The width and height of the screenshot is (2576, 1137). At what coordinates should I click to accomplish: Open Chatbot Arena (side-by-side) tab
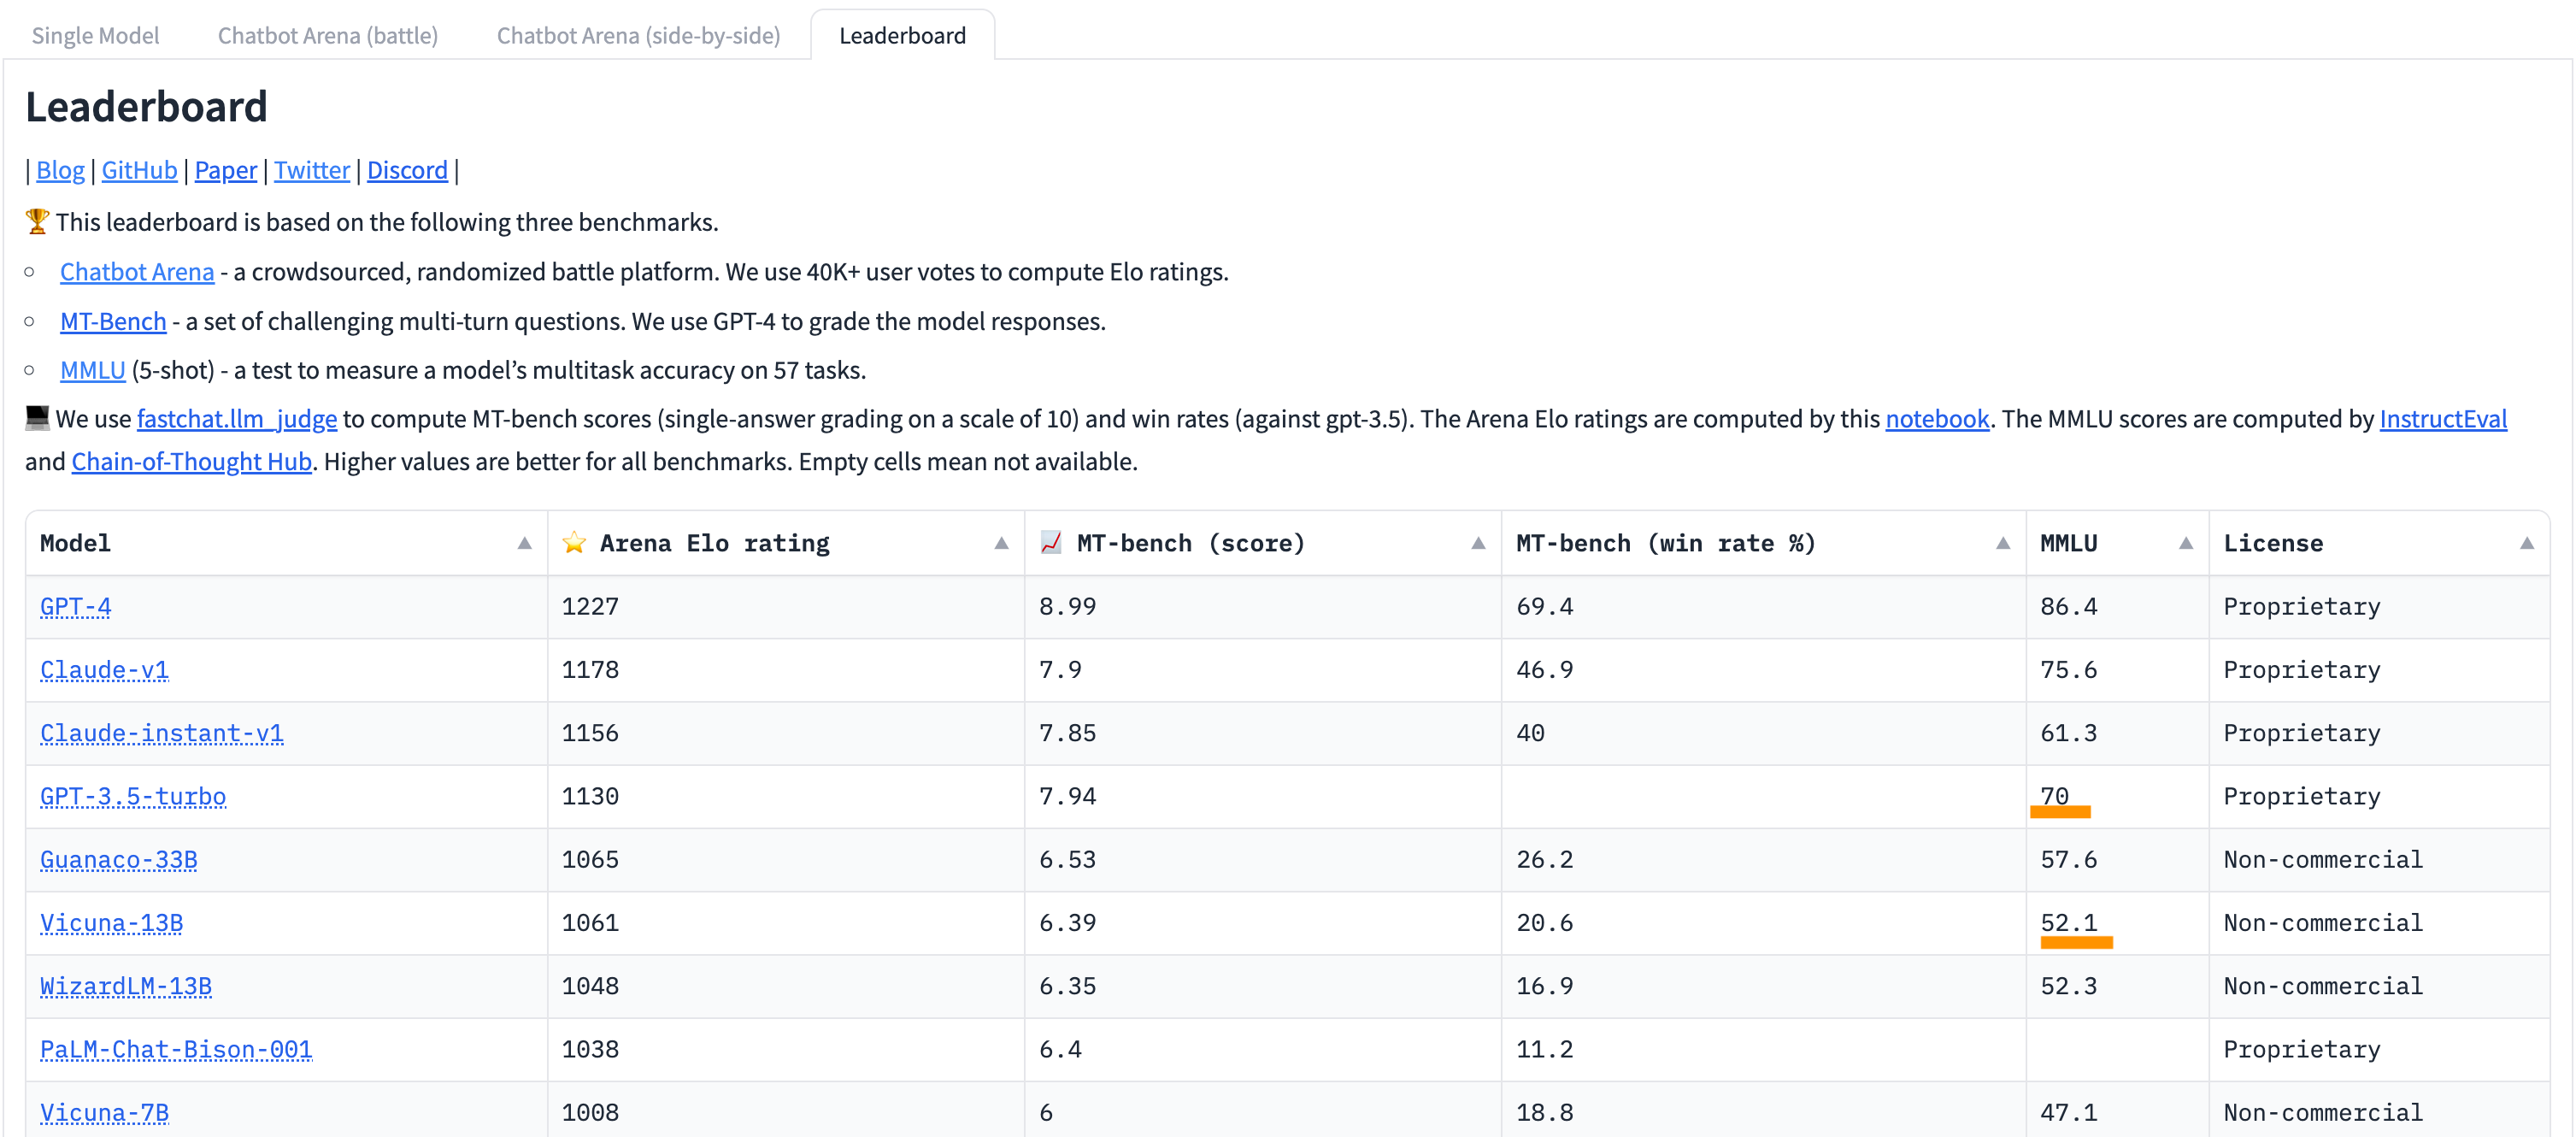point(638,35)
